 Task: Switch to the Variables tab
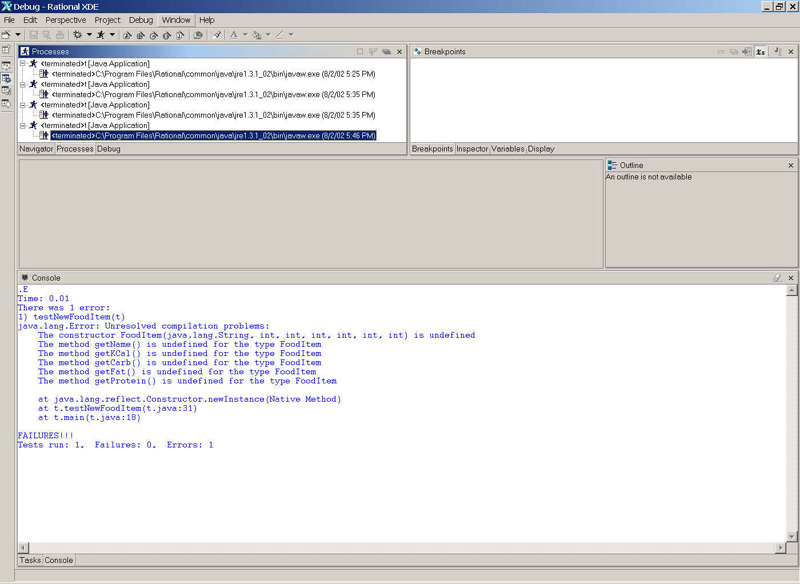pyautogui.click(x=508, y=149)
